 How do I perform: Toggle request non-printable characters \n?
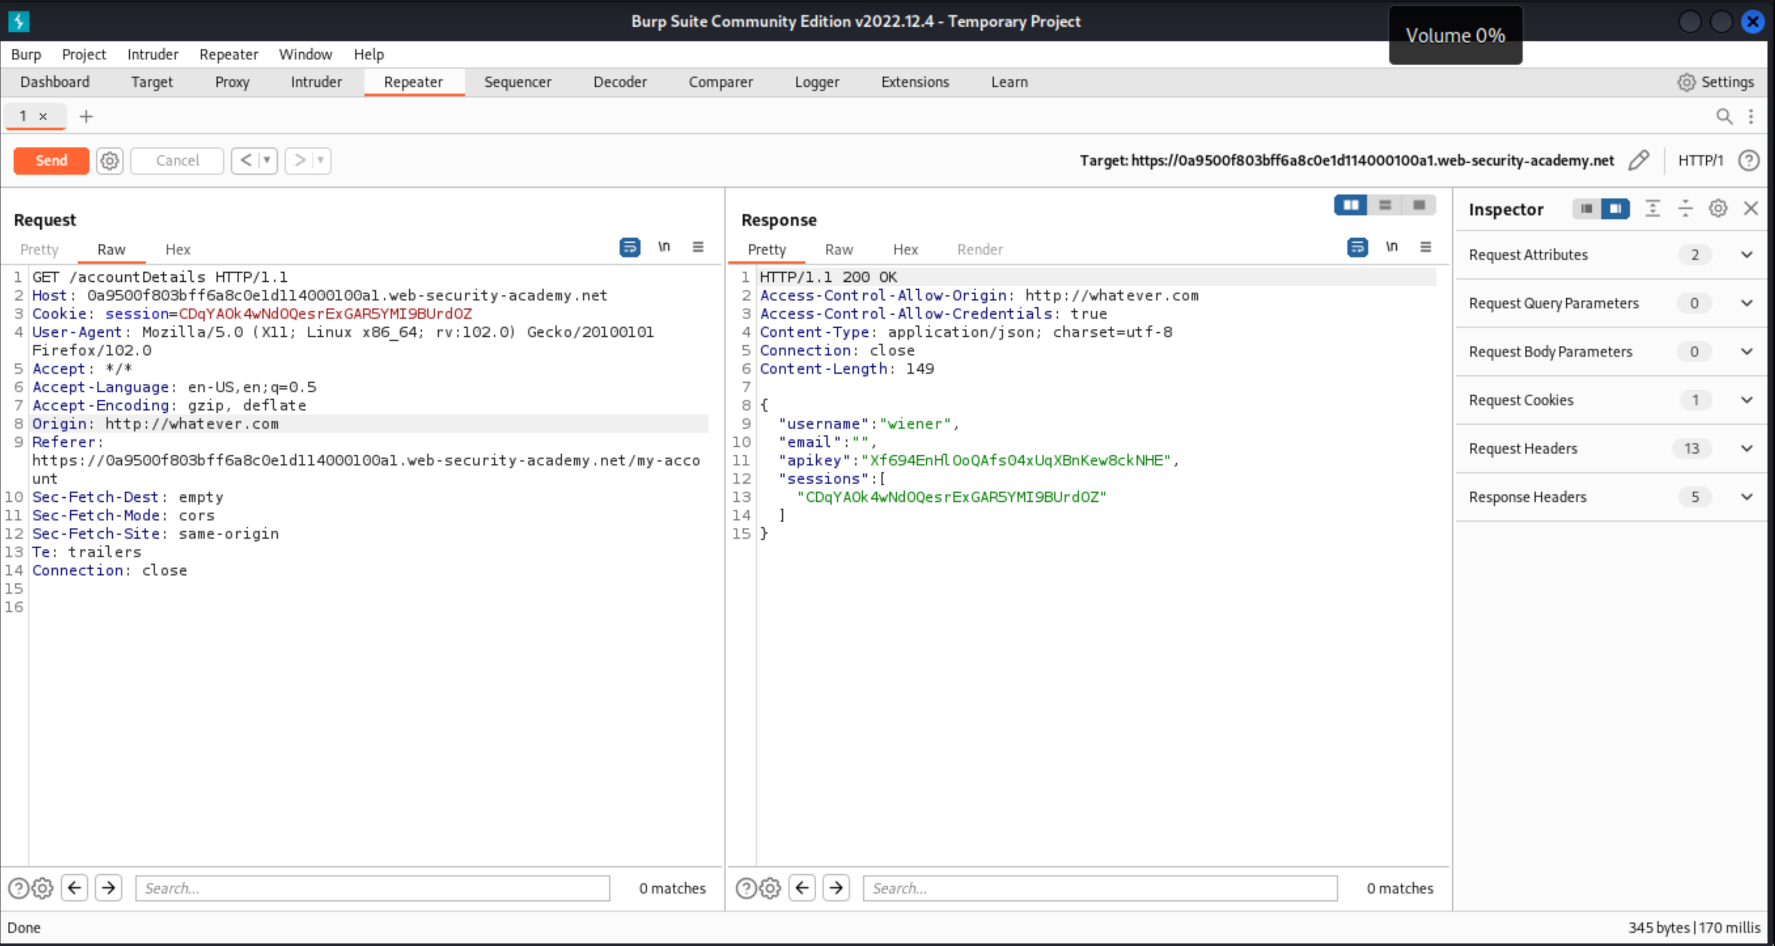664,247
